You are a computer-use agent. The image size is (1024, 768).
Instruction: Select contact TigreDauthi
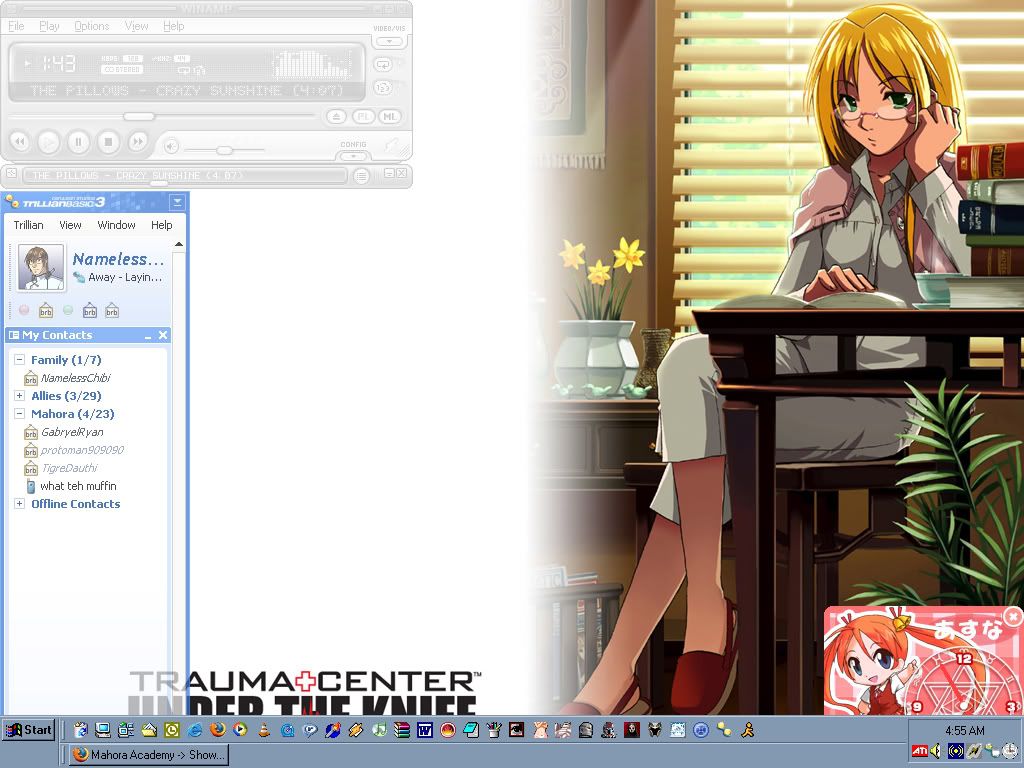coord(68,468)
